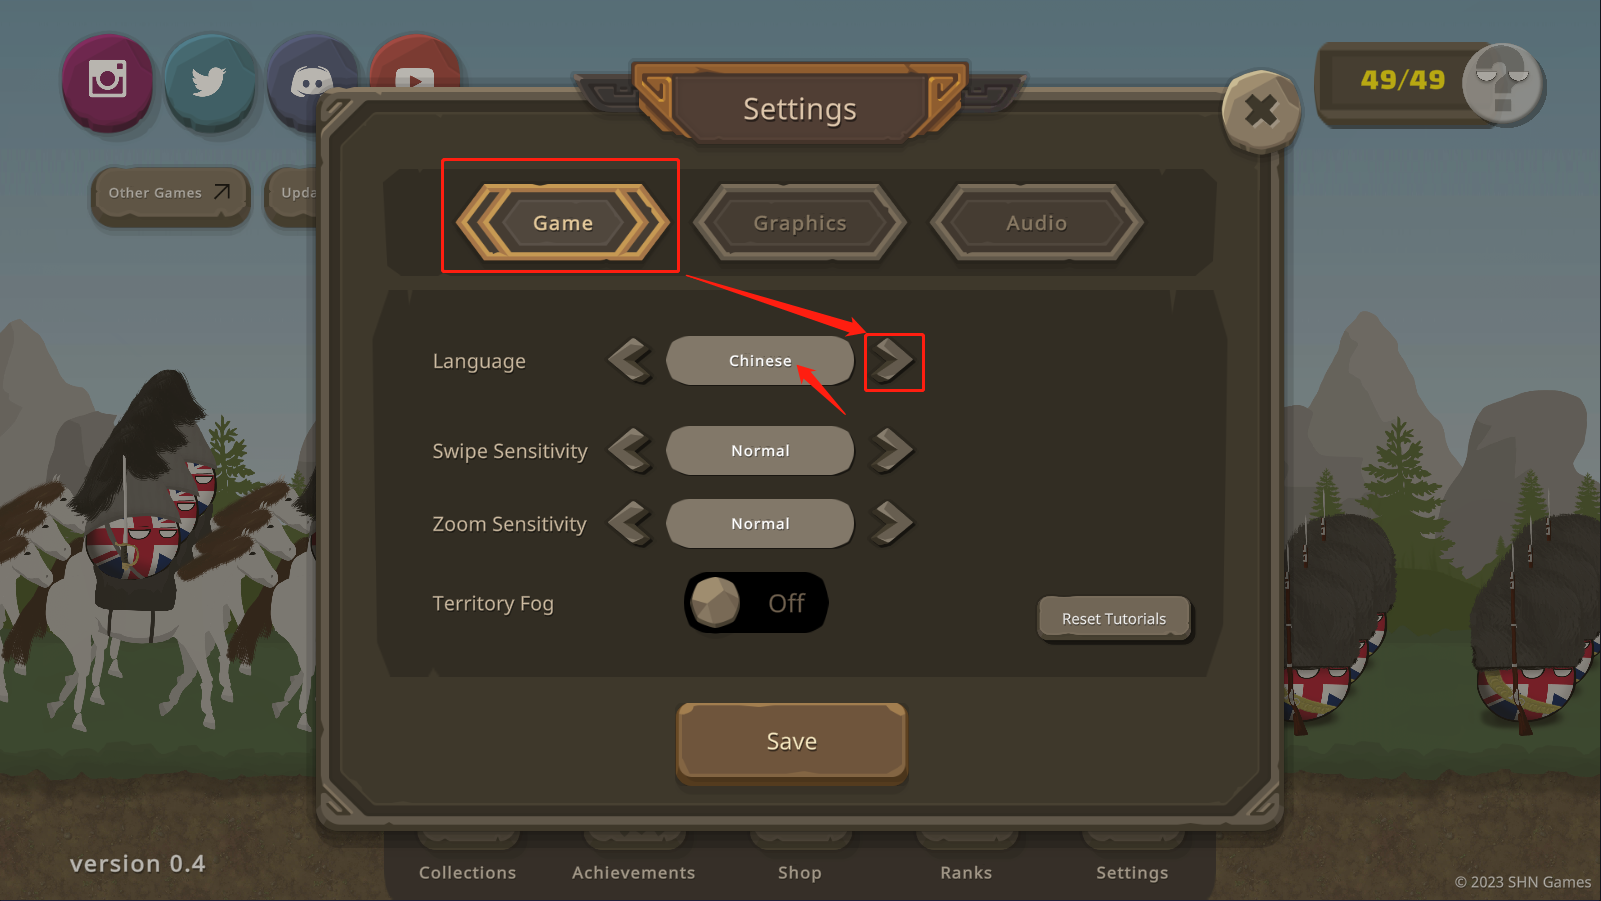
Task: Select previous language with left arrow
Action: (x=630, y=361)
